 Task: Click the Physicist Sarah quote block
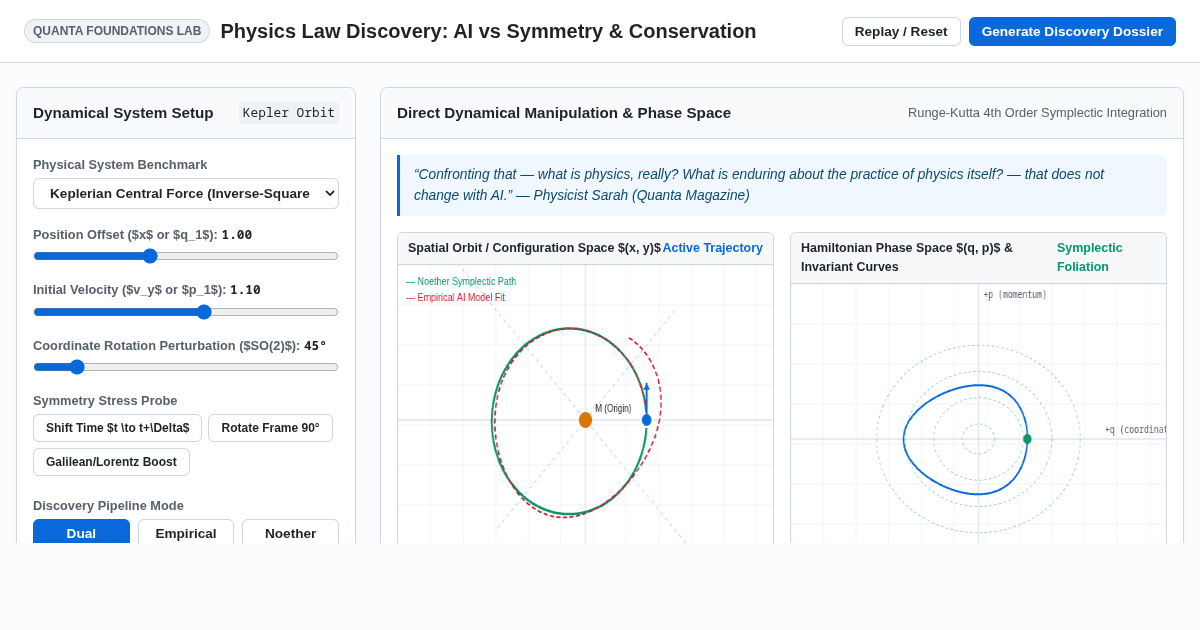pos(782,185)
